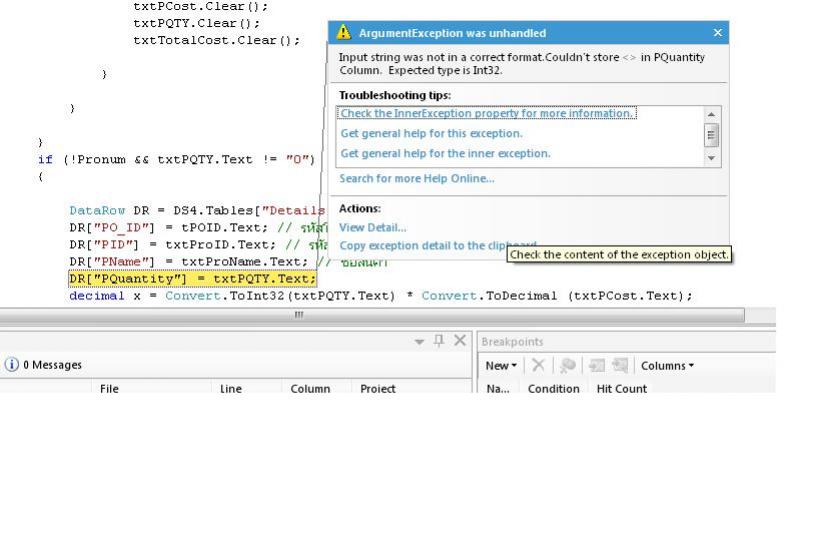This screenshot has height=550, width=815.
Task: Click the Breakpoints panel title
Action: [x=512, y=342]
